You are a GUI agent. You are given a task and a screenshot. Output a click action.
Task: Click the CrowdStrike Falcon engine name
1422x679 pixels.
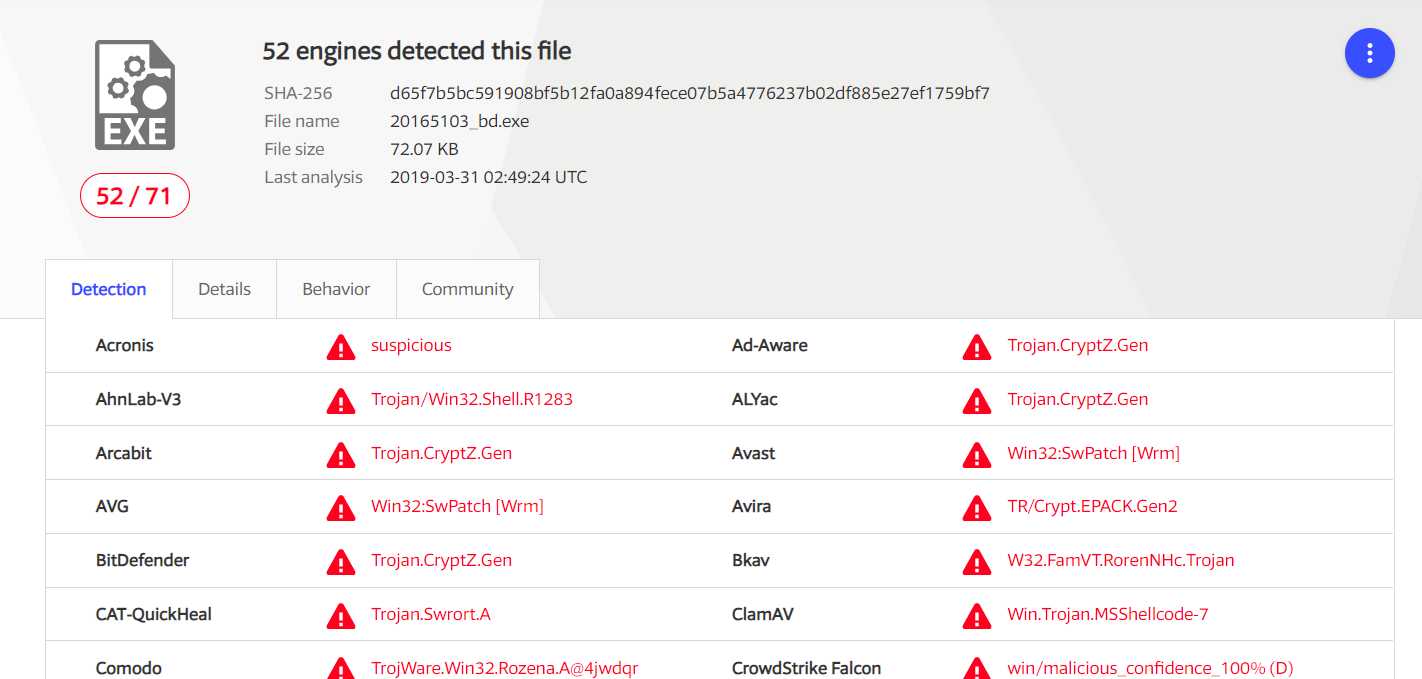pyautogui.click(x=807, y=668)
